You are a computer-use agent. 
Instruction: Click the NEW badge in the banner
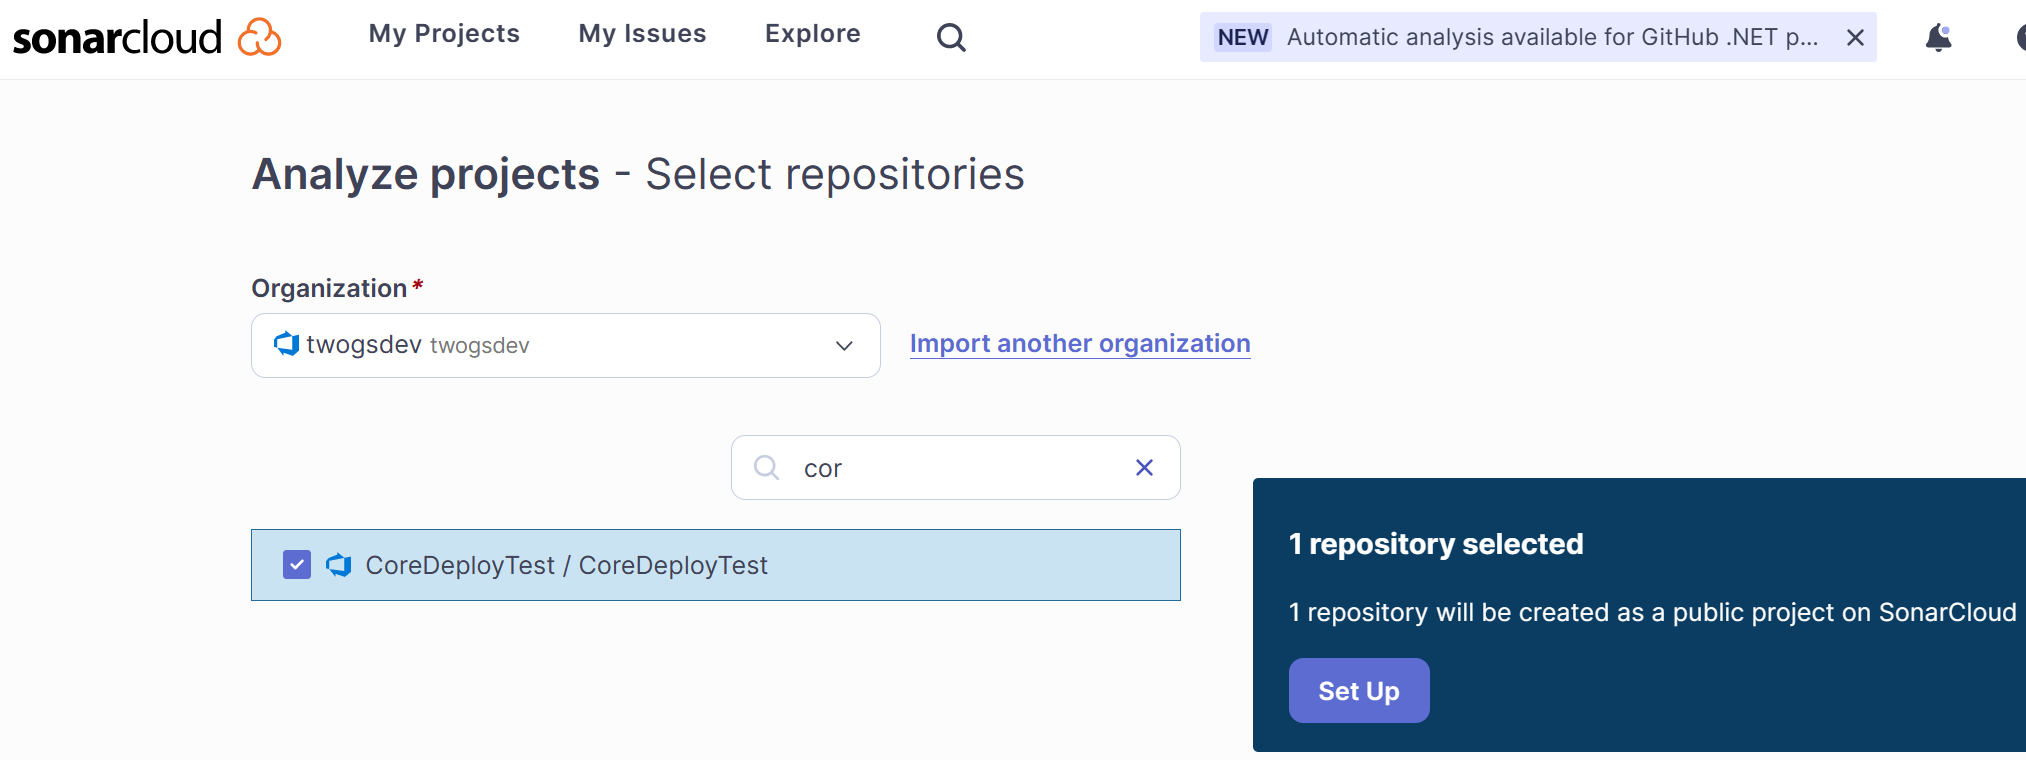(x=1242, y=38)
